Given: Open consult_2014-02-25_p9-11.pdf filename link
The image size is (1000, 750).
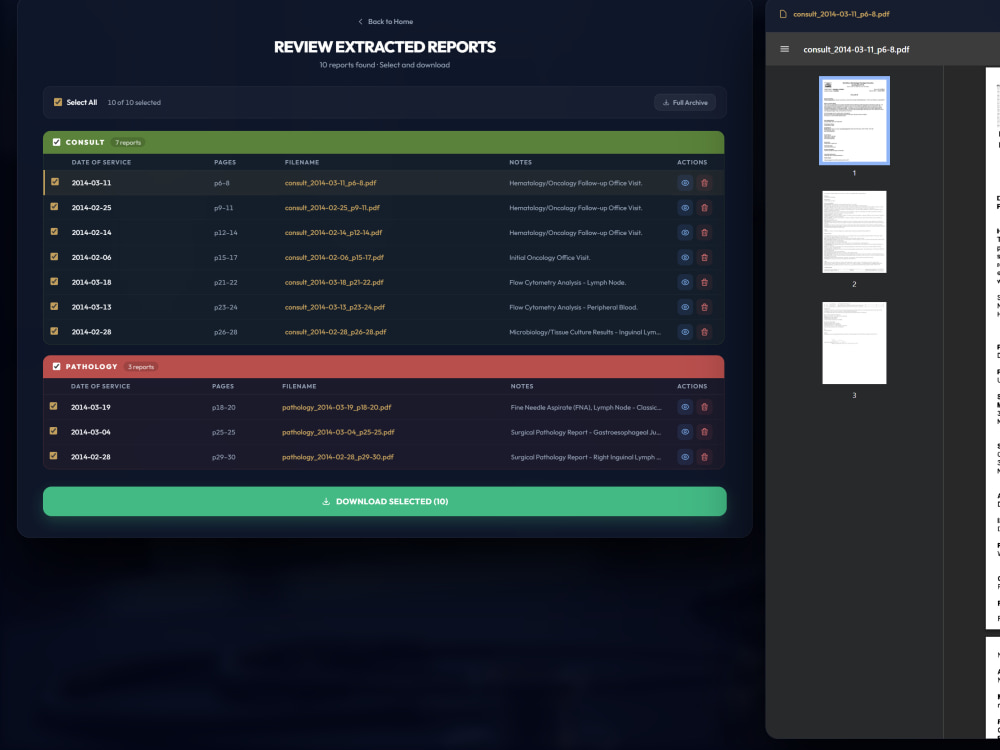Looking at the screenshot, I should [332, 208].
